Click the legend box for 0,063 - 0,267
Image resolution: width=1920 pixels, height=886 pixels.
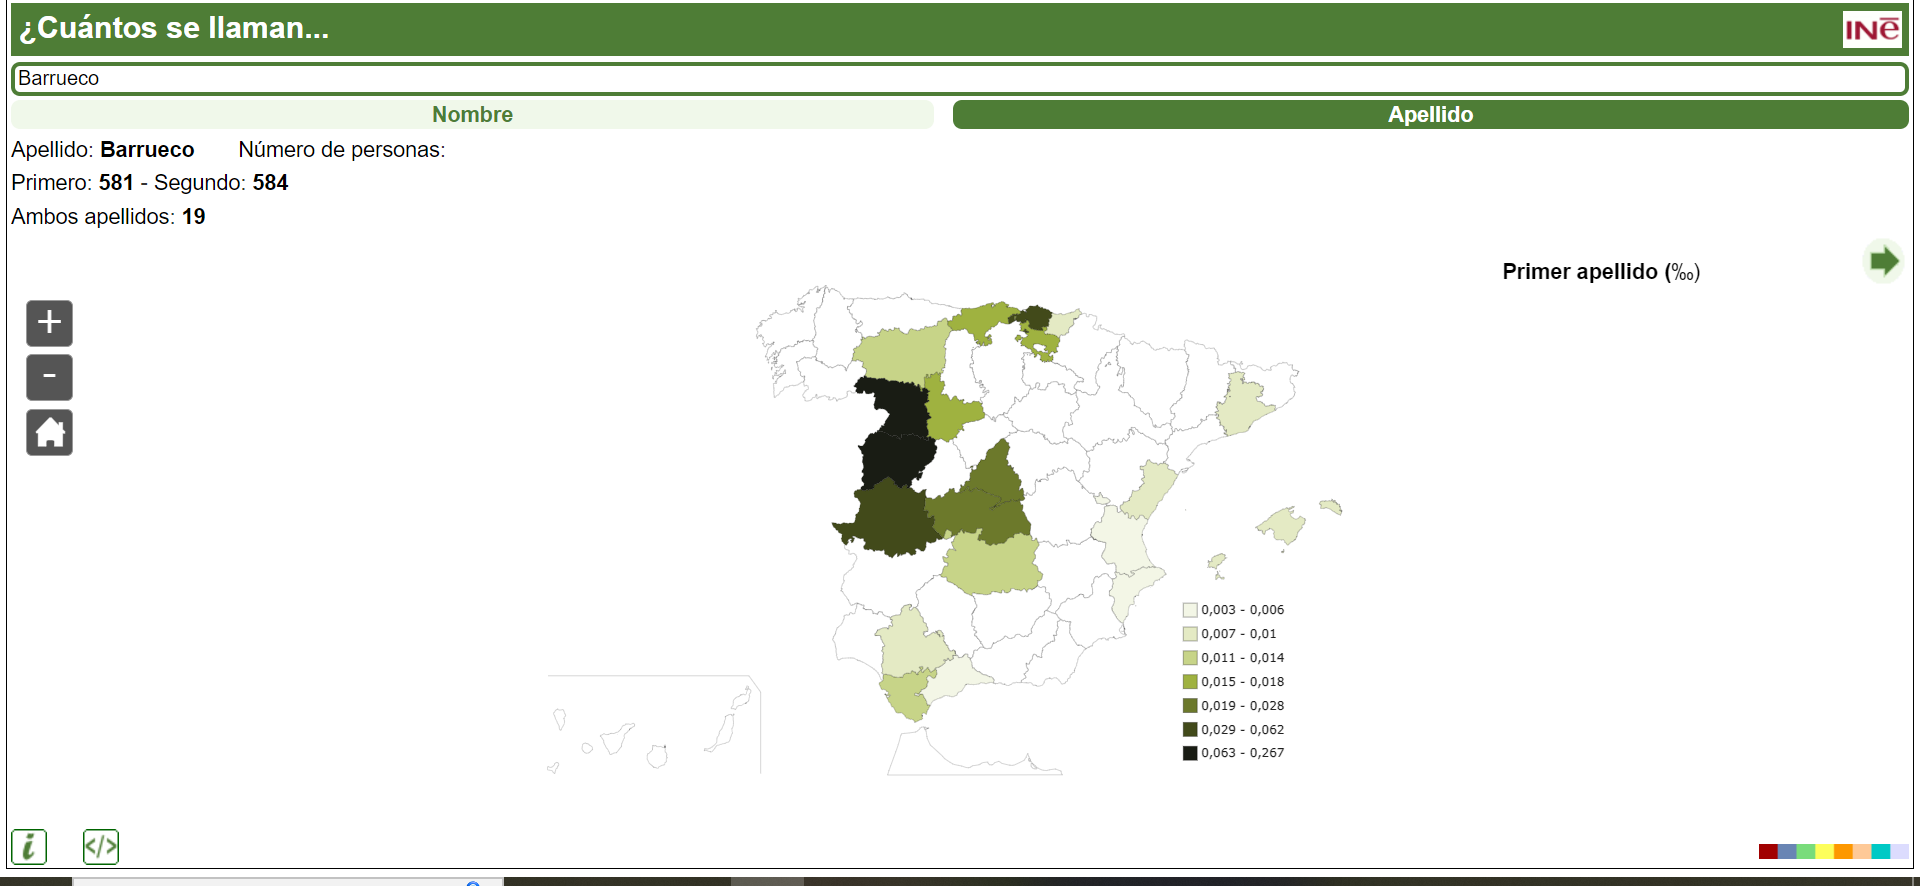pyautogui.click(x=1190, y=753)
